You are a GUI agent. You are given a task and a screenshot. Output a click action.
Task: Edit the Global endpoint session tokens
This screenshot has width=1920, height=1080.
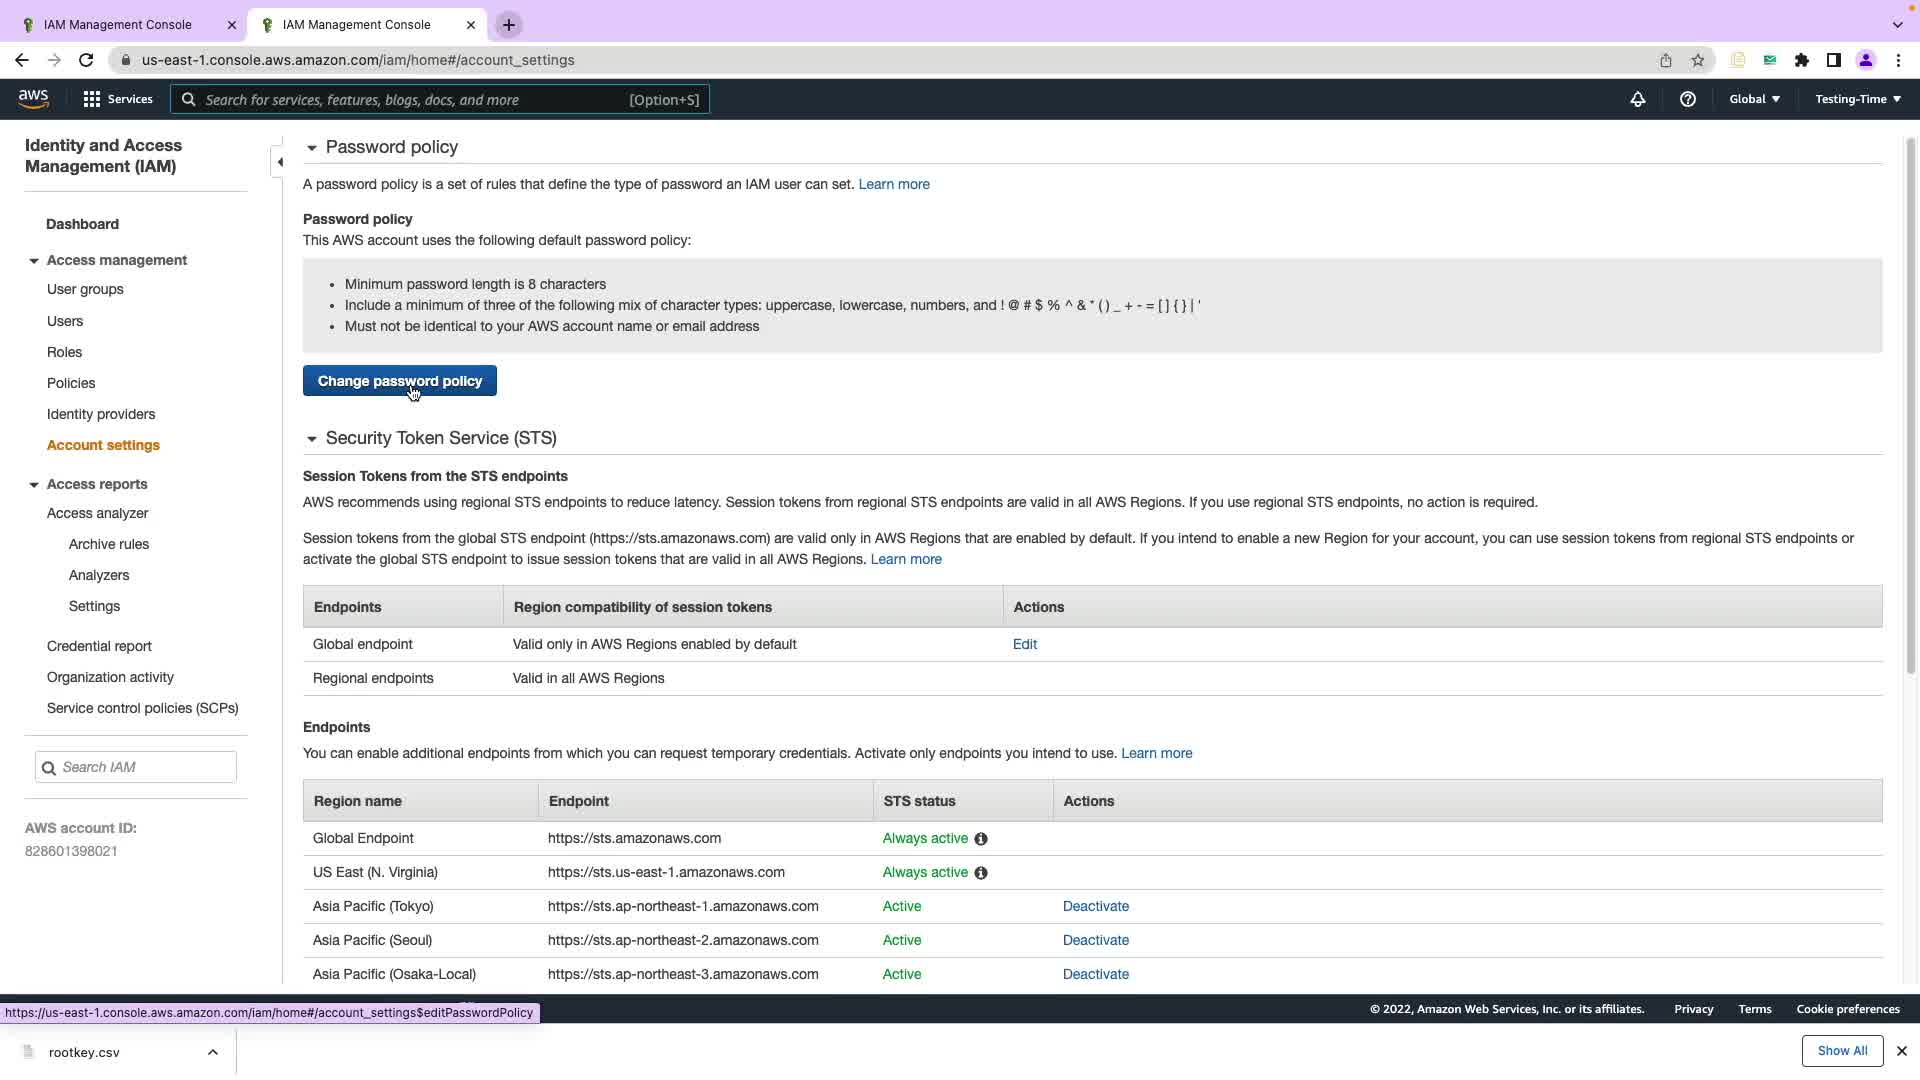pyautogui.click(x=1024, y=644)
